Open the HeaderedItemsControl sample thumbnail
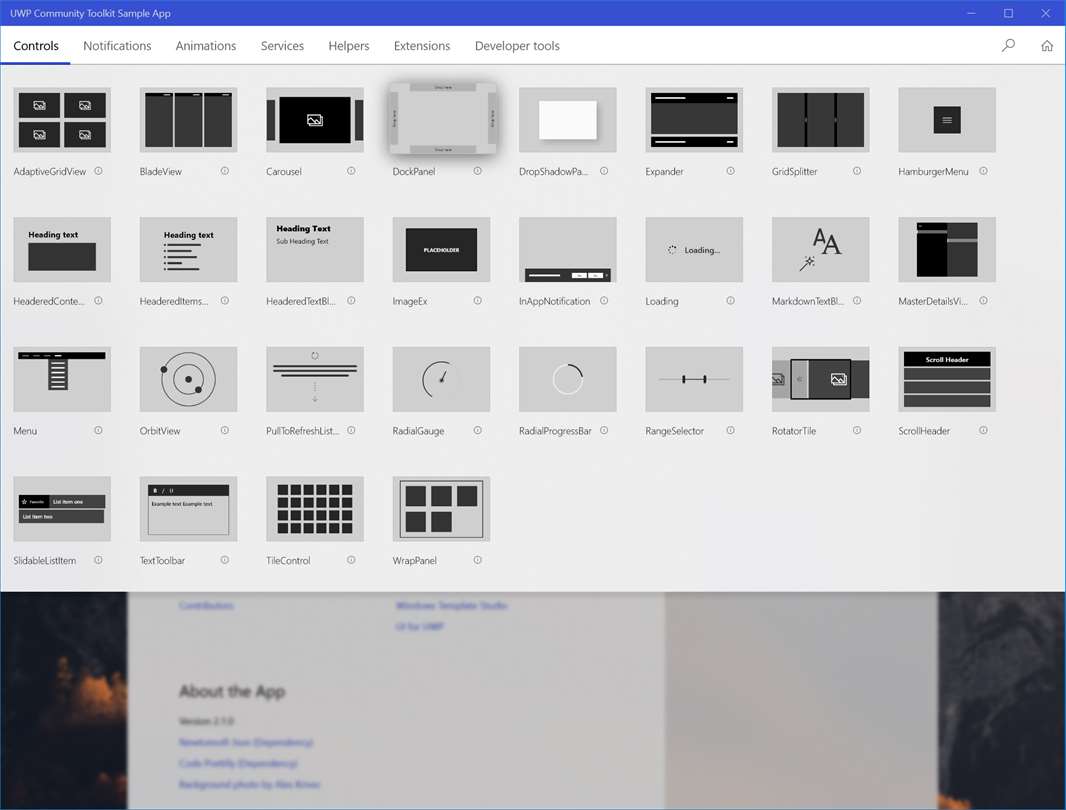1066x810 pixels. [x=188, y=250]
